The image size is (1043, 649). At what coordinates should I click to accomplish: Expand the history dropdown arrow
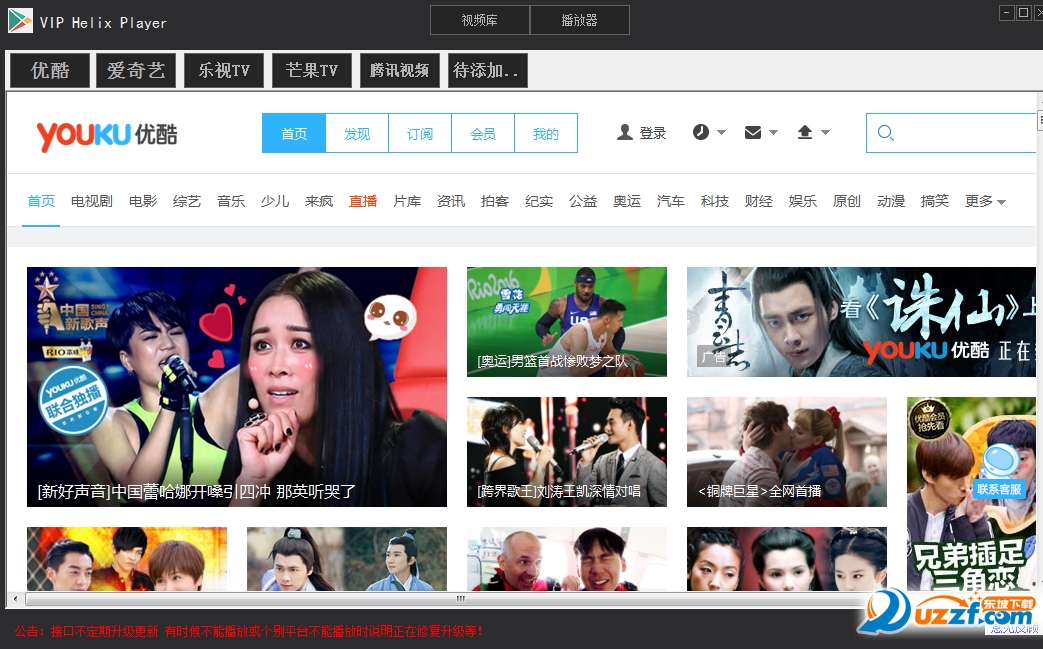click(721, 132)
